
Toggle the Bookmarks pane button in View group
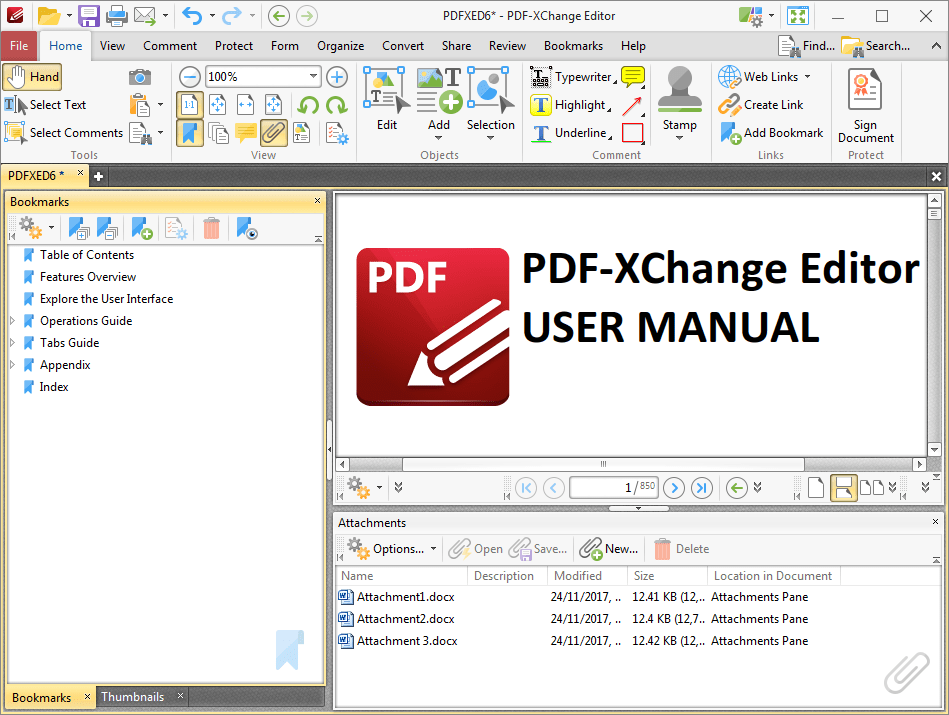(189, 133)
